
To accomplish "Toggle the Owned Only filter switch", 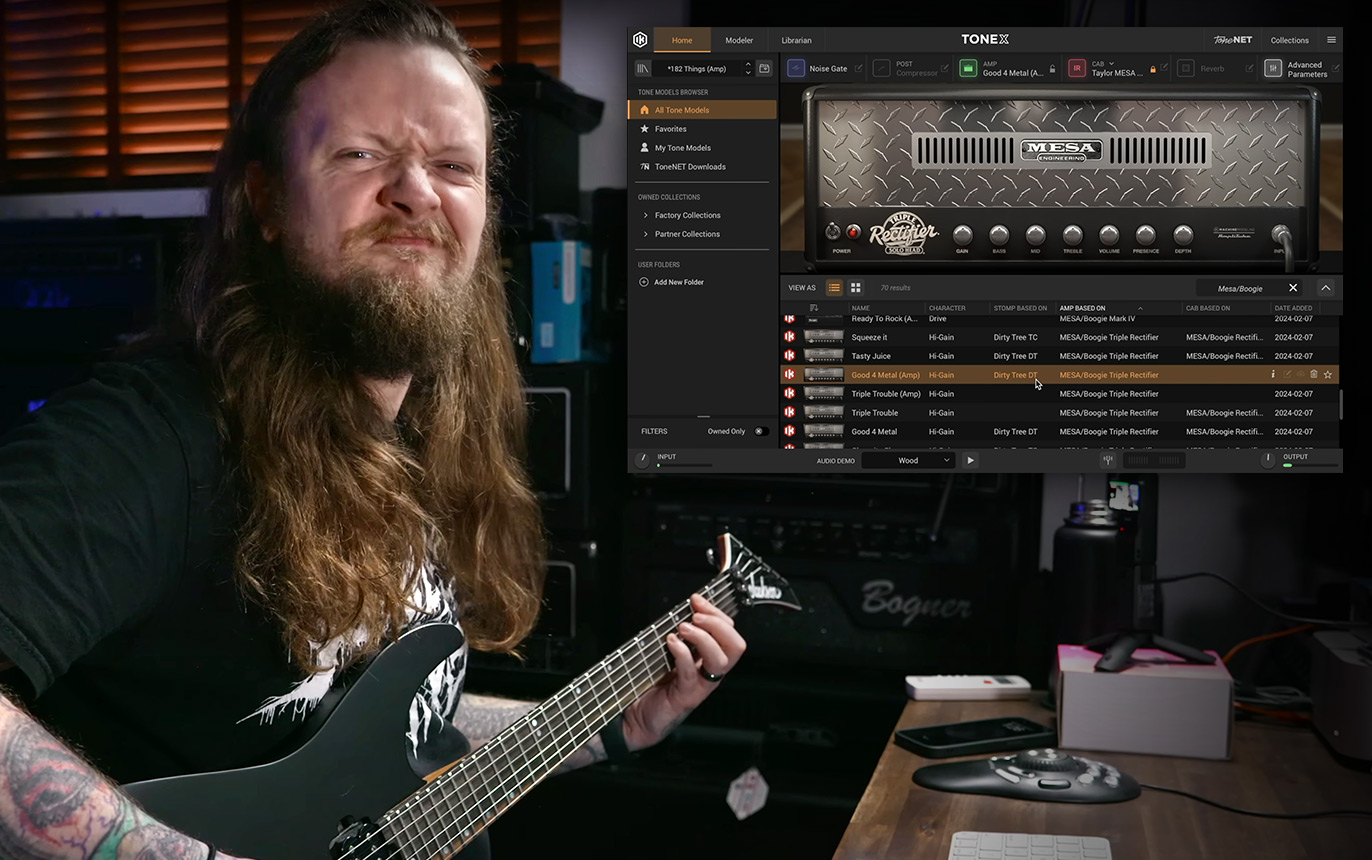I will (x=760, y=431).
